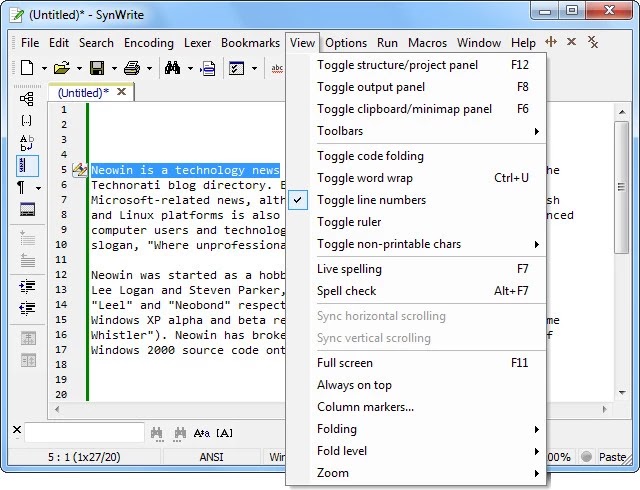Uncheck Toggle line numbers menu item
The image size is (640, 490).
pyautogui.click(x=416, y=200)
